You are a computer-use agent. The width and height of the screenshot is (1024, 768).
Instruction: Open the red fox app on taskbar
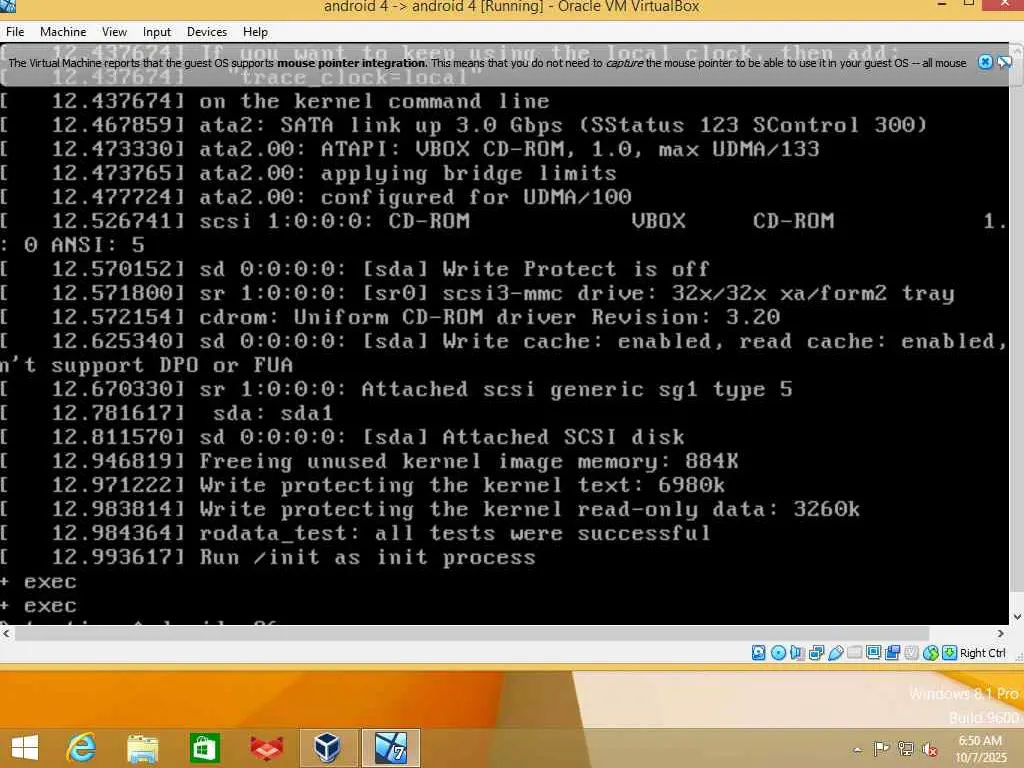tap(266, 748)
